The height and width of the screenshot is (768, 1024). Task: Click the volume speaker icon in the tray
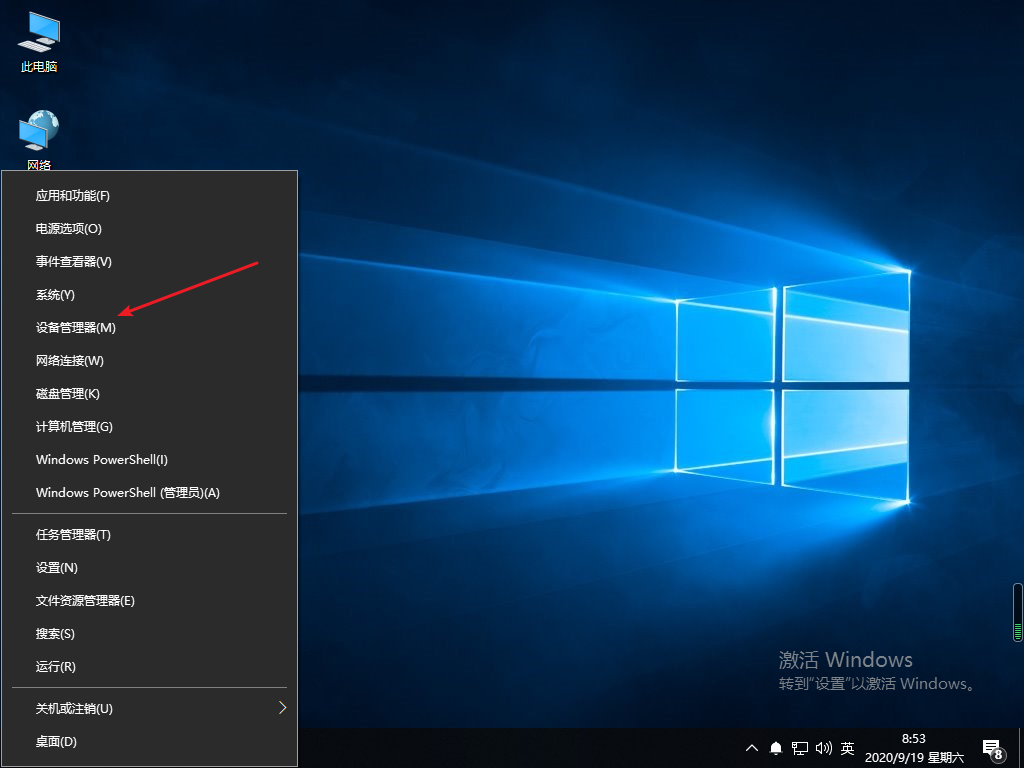[x=822, y=748]
